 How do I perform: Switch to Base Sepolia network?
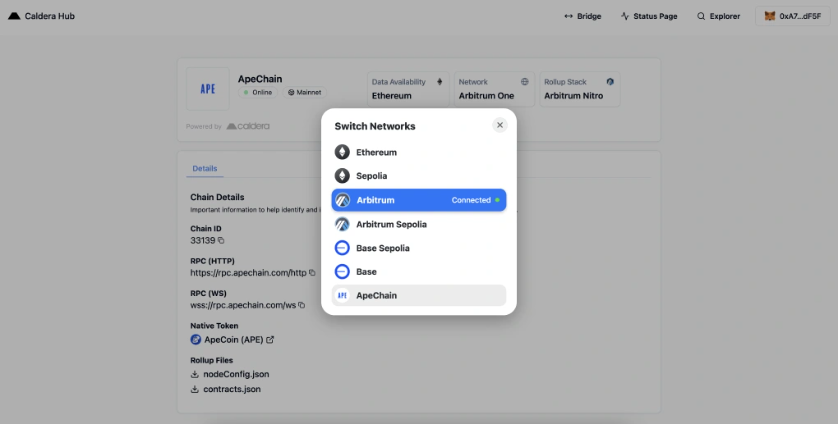point(418,248)
